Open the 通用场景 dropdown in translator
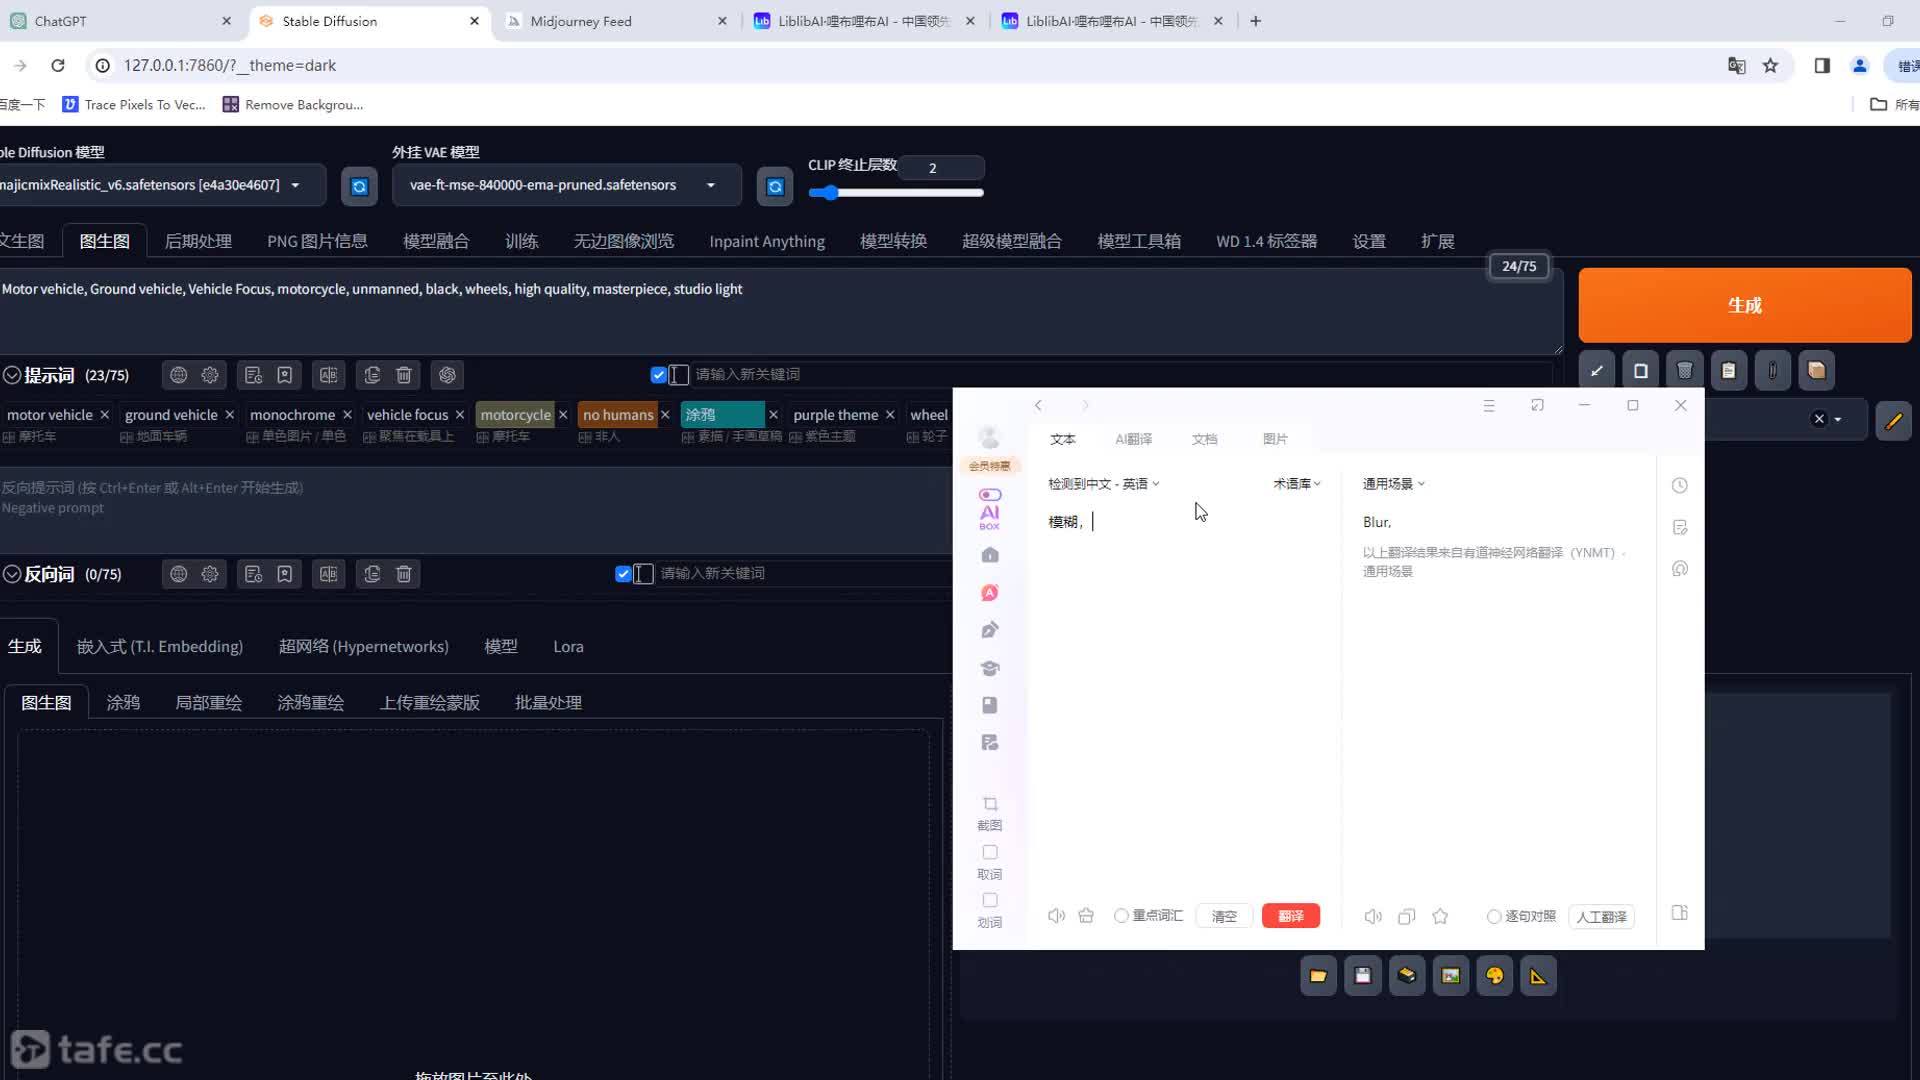The image size is (1920, 1080). coord(1394,484)
